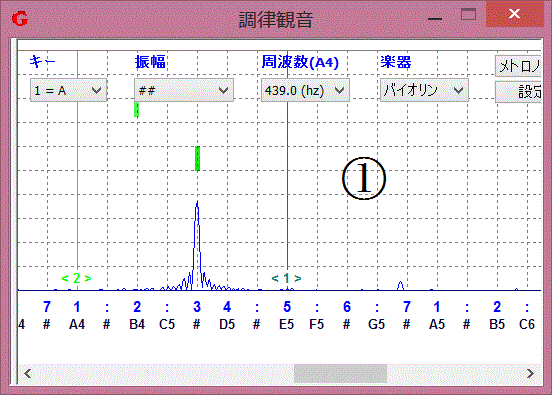552x395 pixels.
Task: Click the C5 note label
Action: coord(167,324)
